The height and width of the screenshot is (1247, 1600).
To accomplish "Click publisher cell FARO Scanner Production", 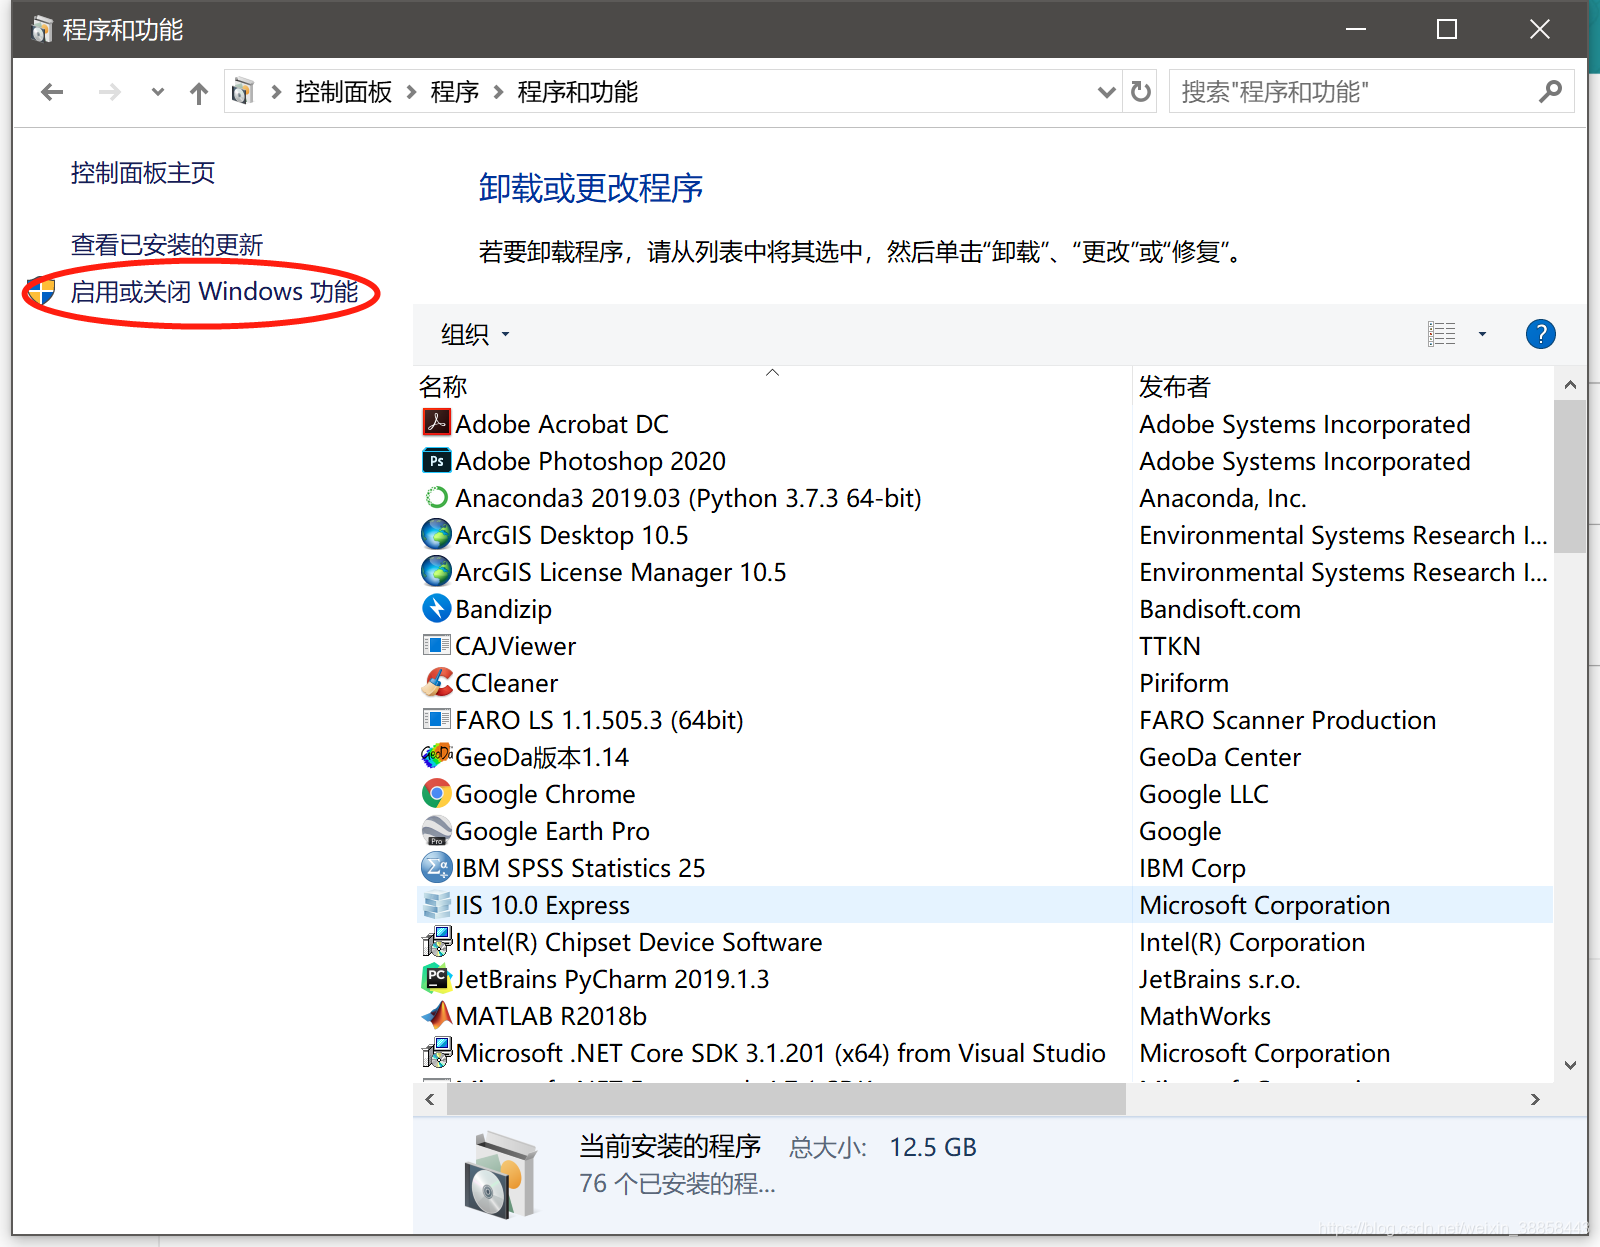I will pos(1288,720).
